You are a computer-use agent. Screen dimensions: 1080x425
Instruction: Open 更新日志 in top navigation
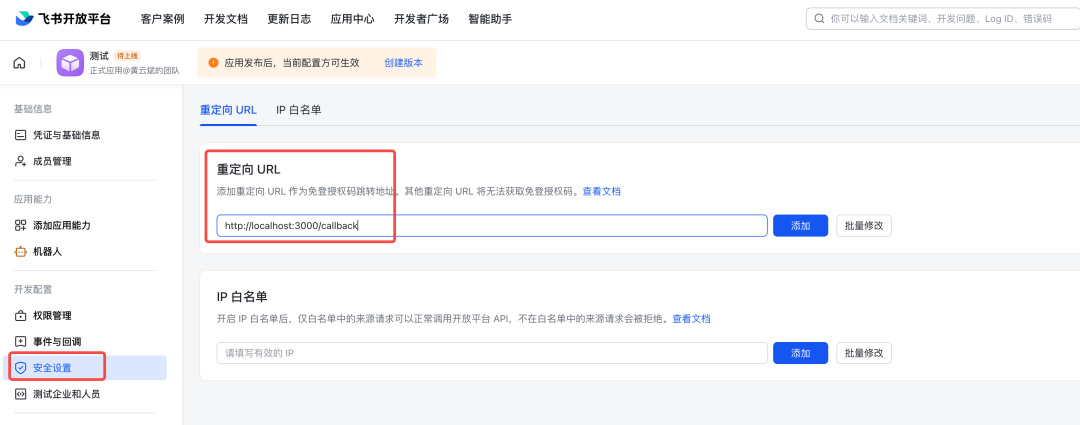[289, 19]
